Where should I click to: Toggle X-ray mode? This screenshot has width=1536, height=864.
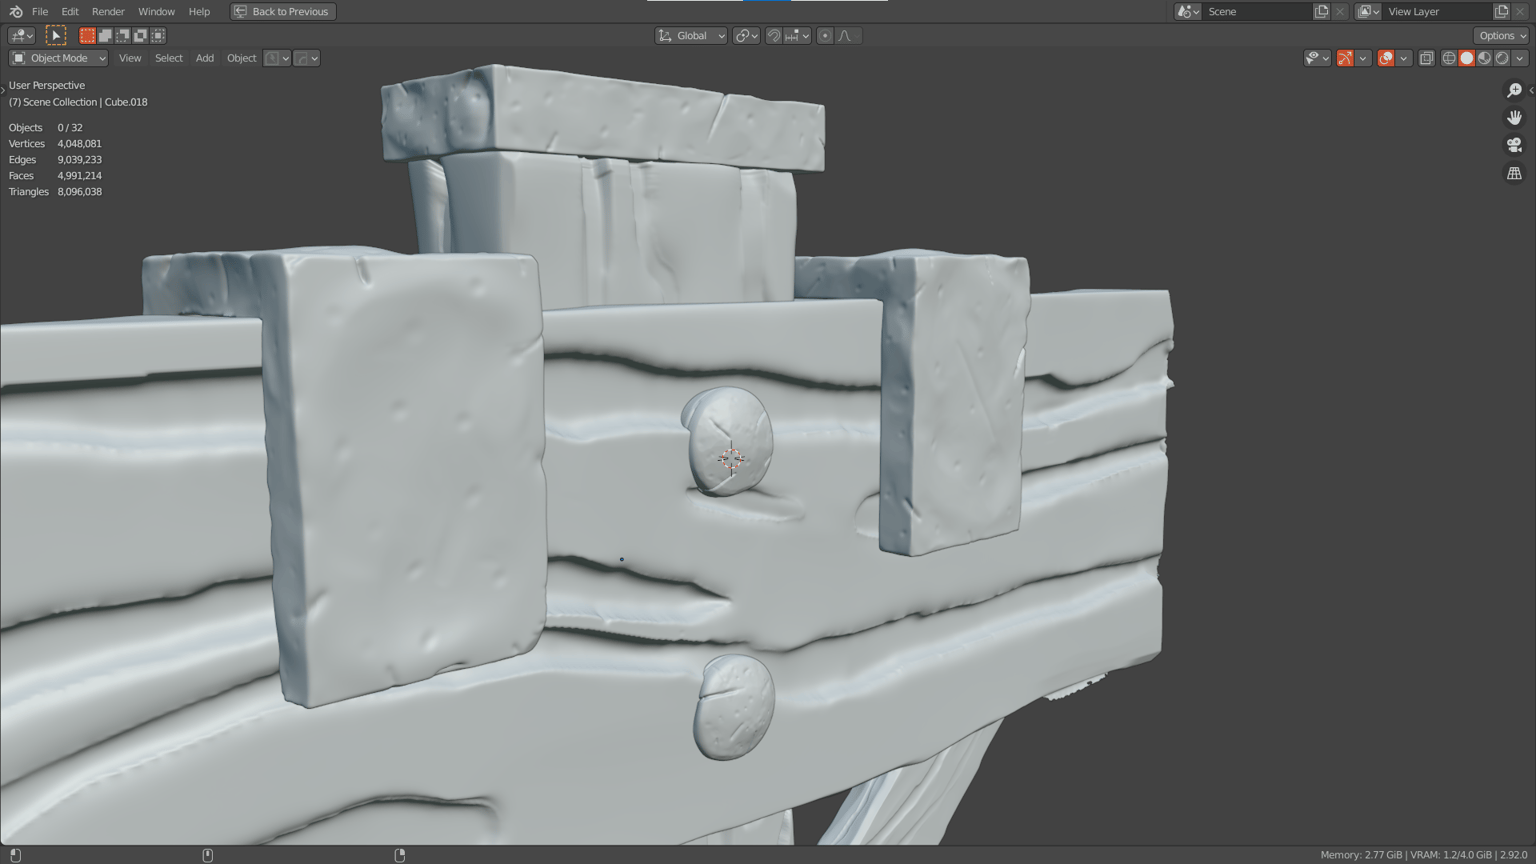click(x=1427, y=58)
